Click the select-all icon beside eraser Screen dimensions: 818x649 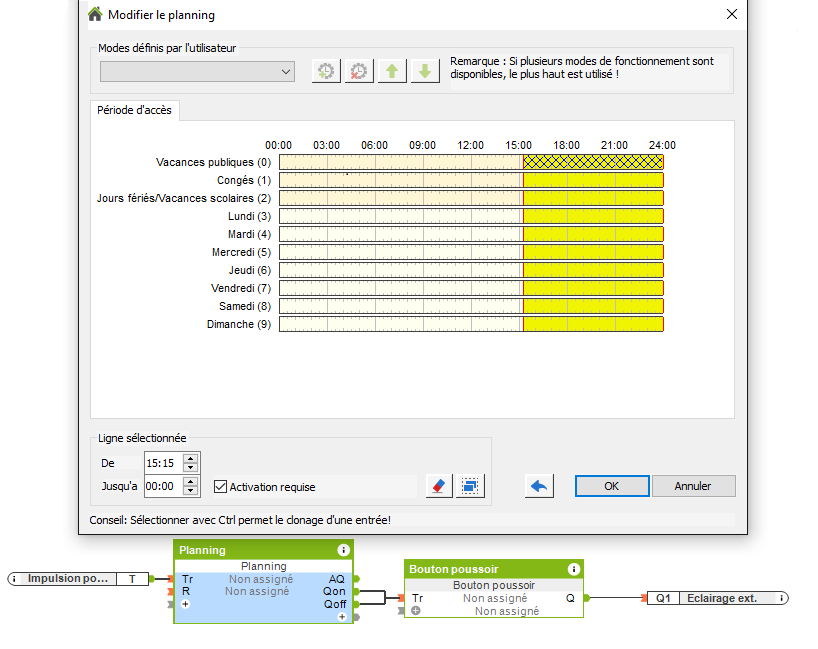coord(471,486)
